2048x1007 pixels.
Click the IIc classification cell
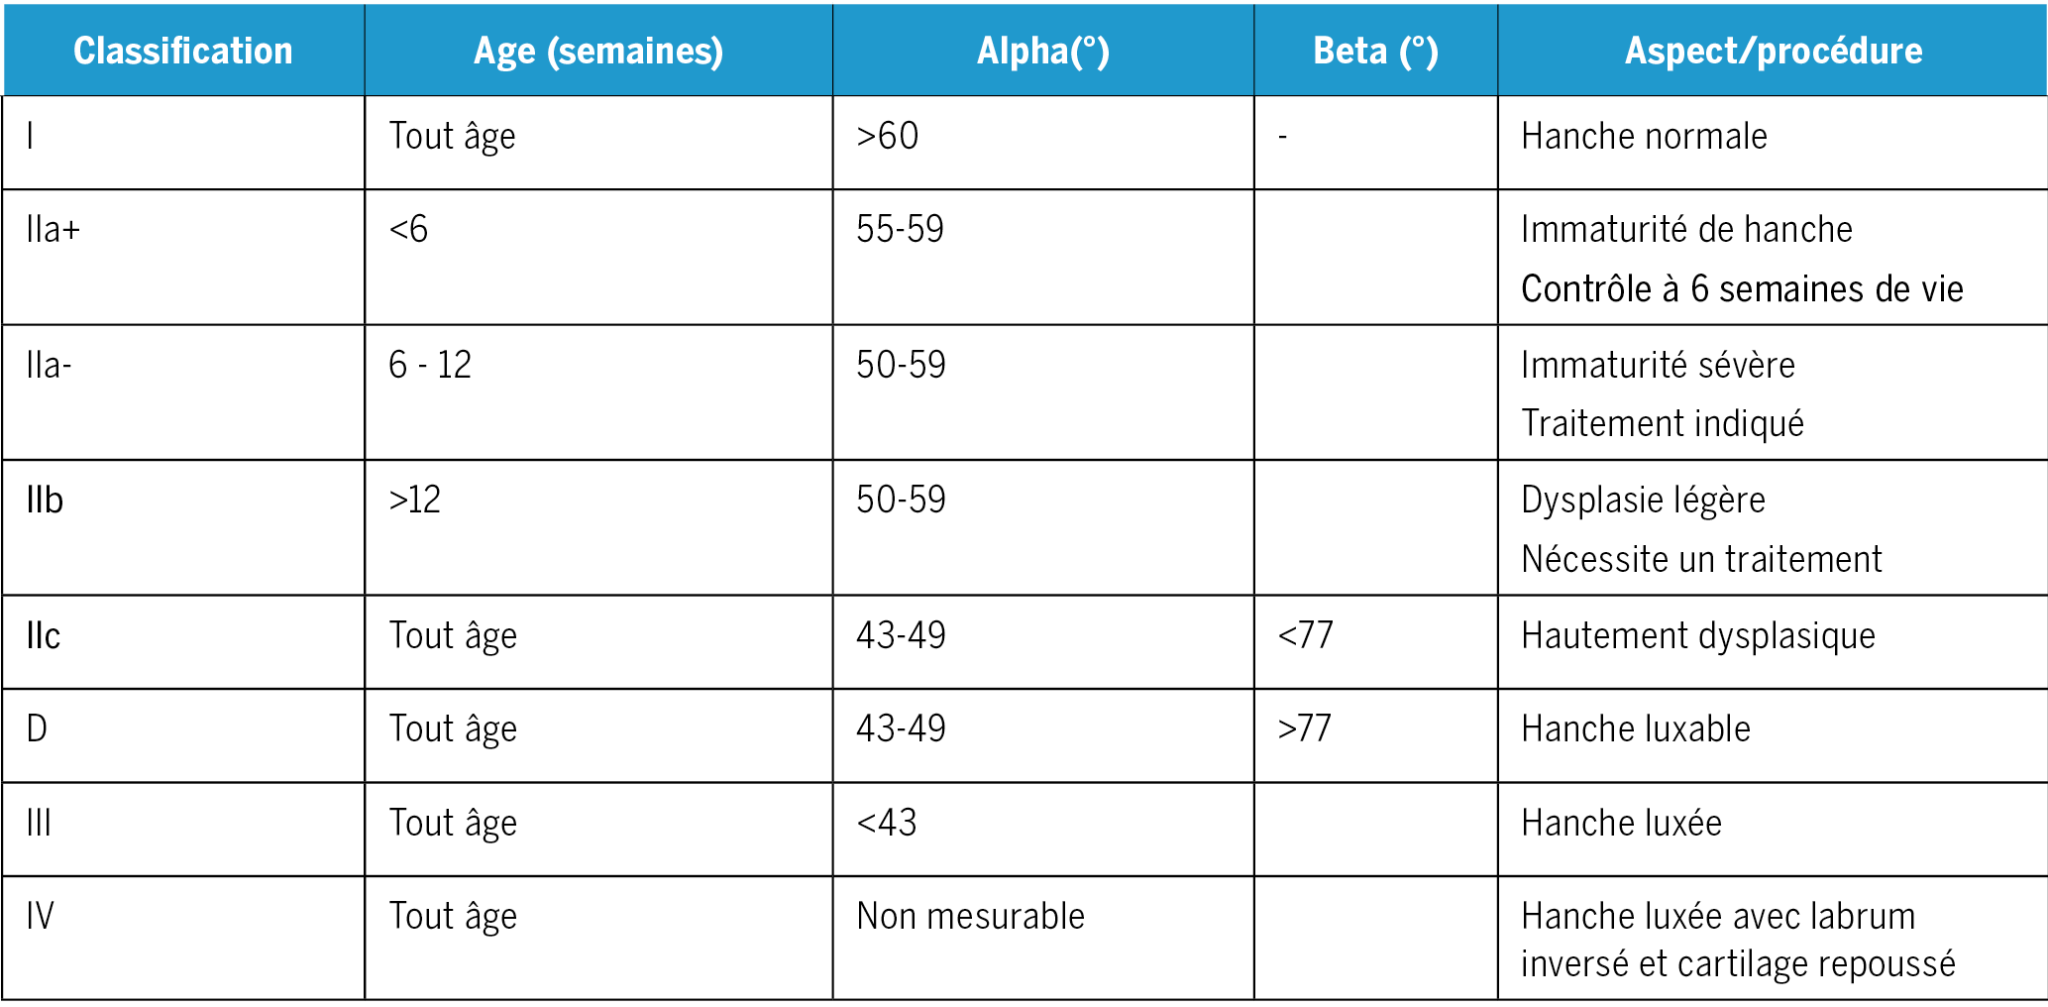(x=44, y=636)
